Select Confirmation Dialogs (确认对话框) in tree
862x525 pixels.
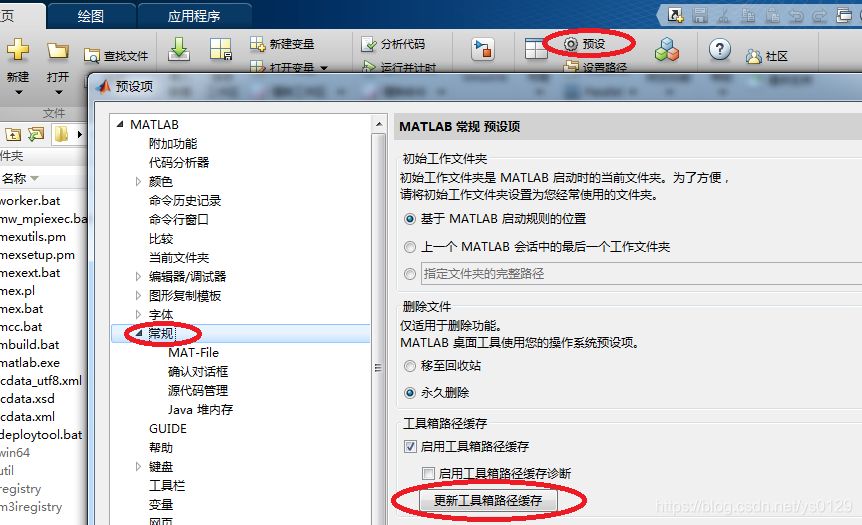click(198, 372)
